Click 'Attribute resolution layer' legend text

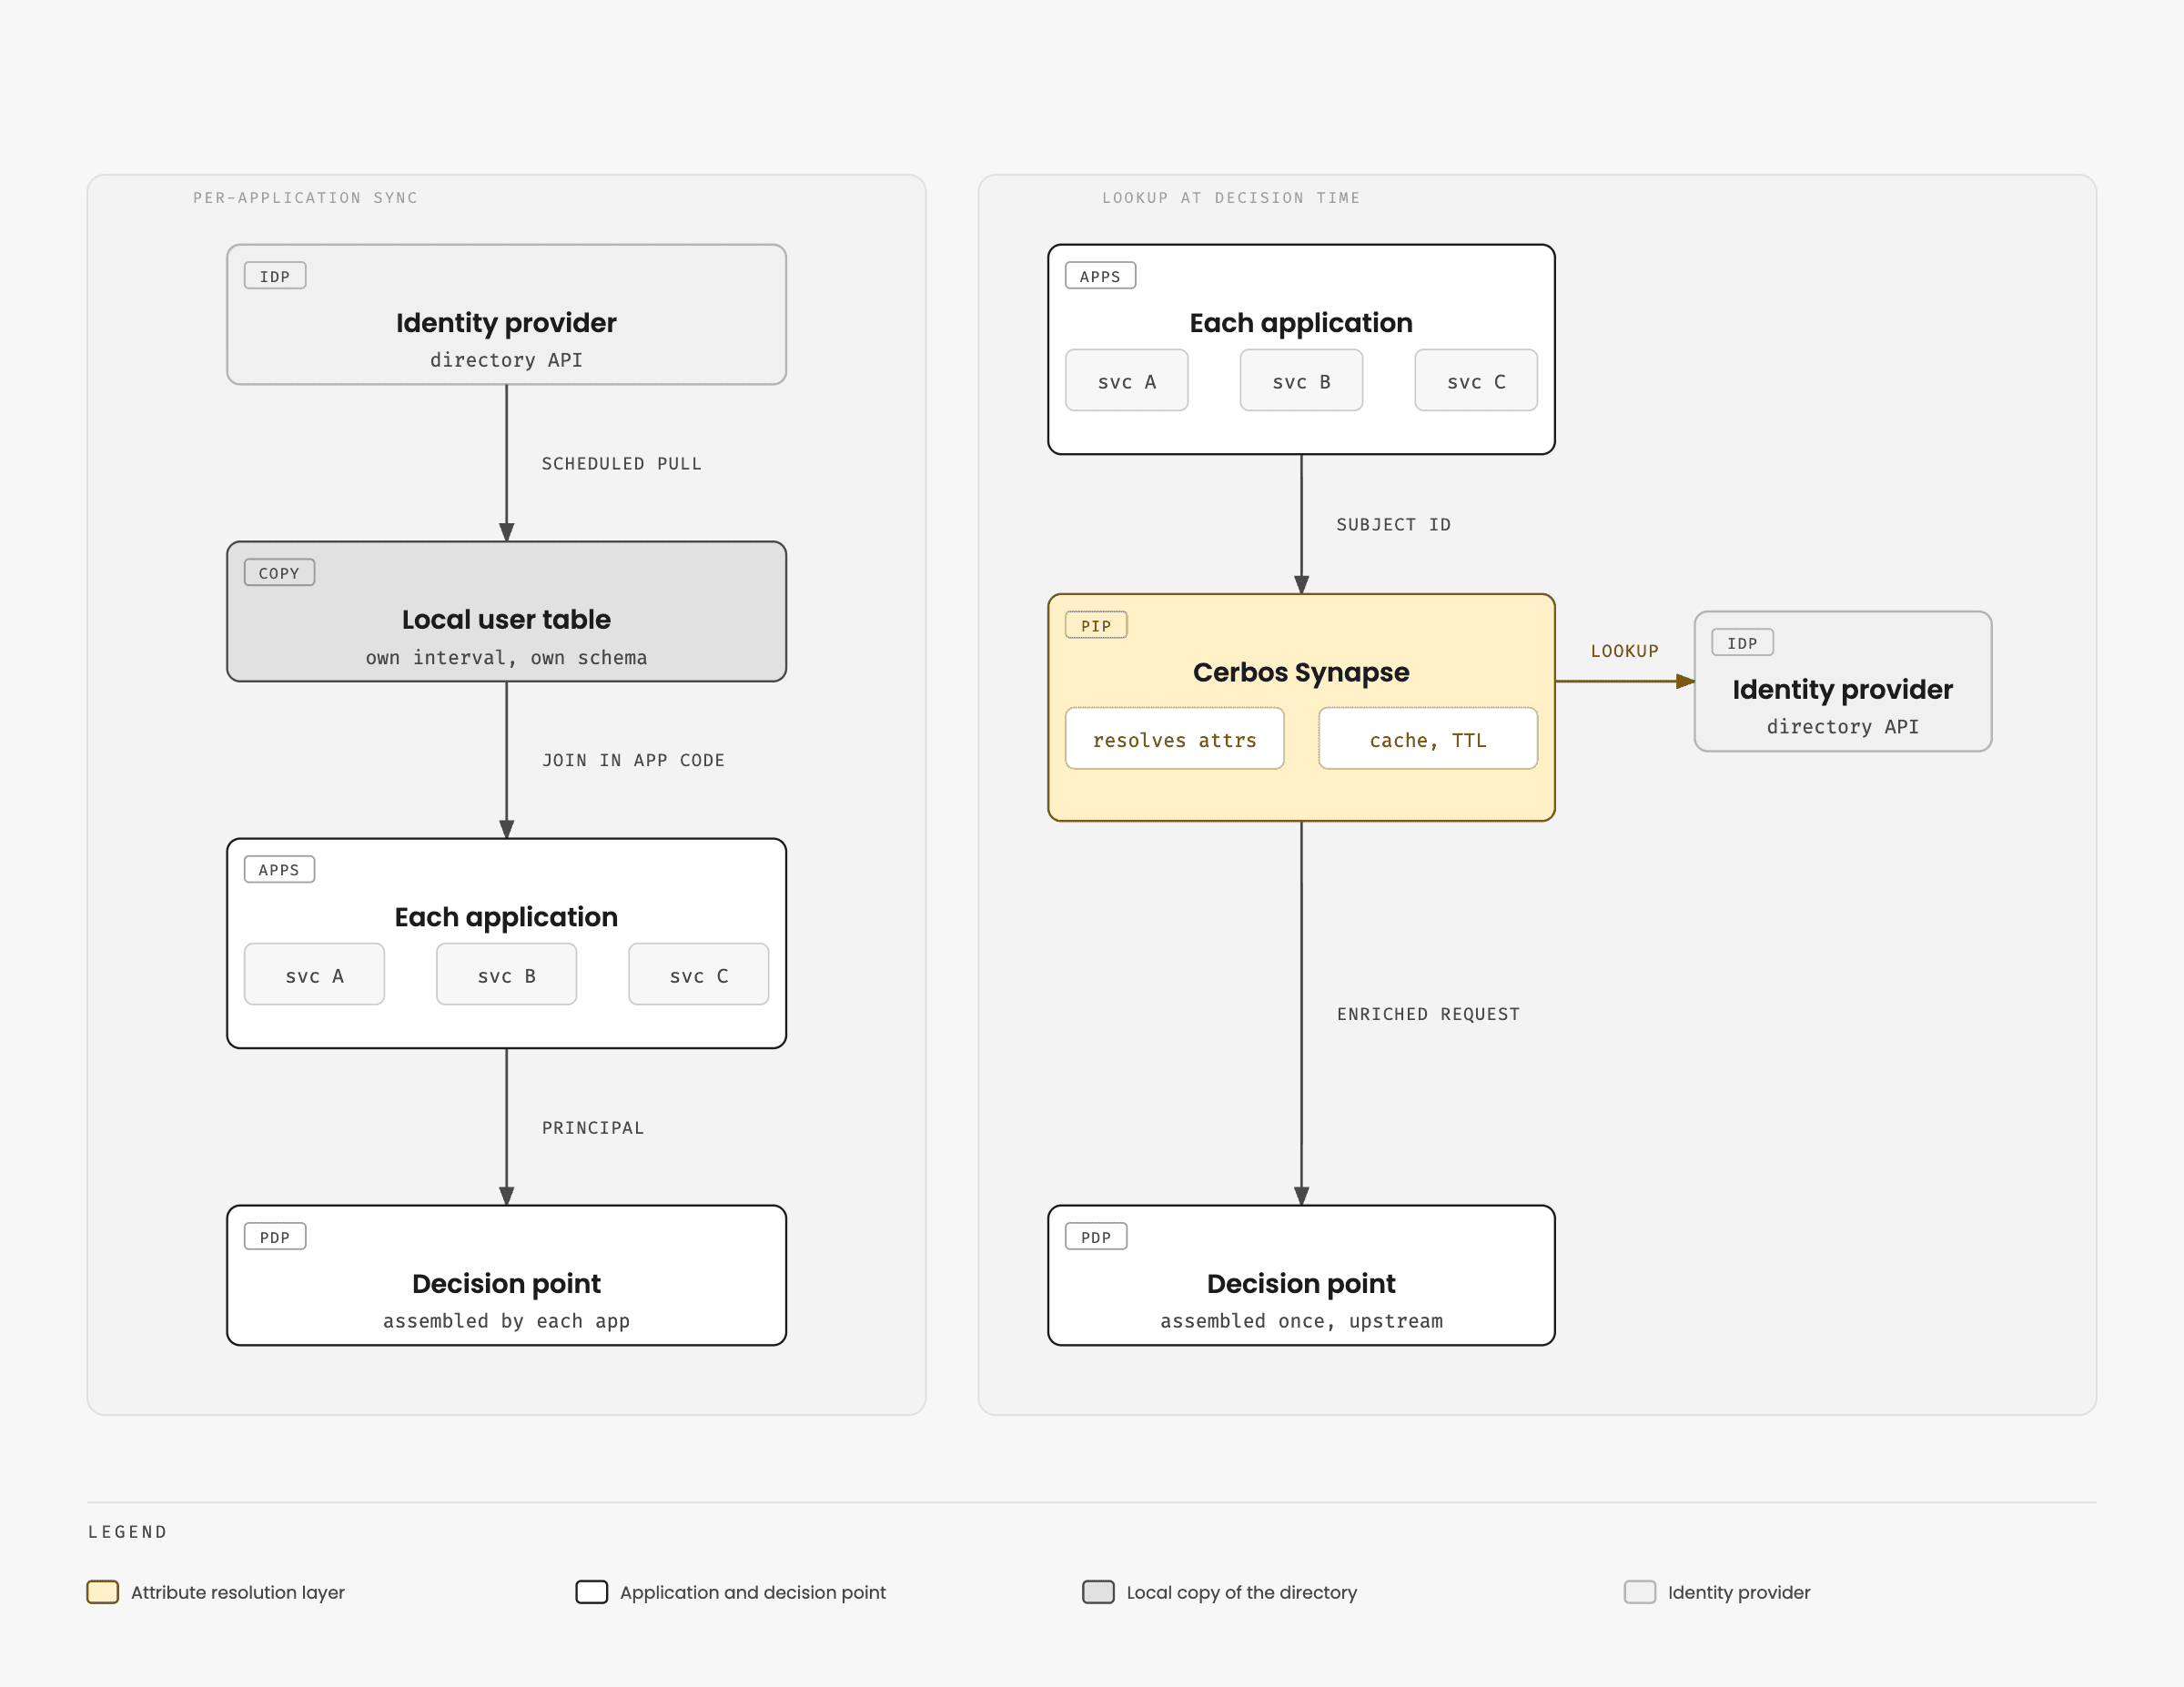[238, 1592]
